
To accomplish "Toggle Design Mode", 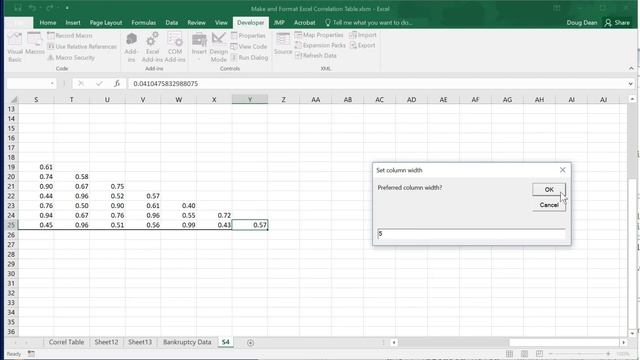I will [x=219, y=47].
